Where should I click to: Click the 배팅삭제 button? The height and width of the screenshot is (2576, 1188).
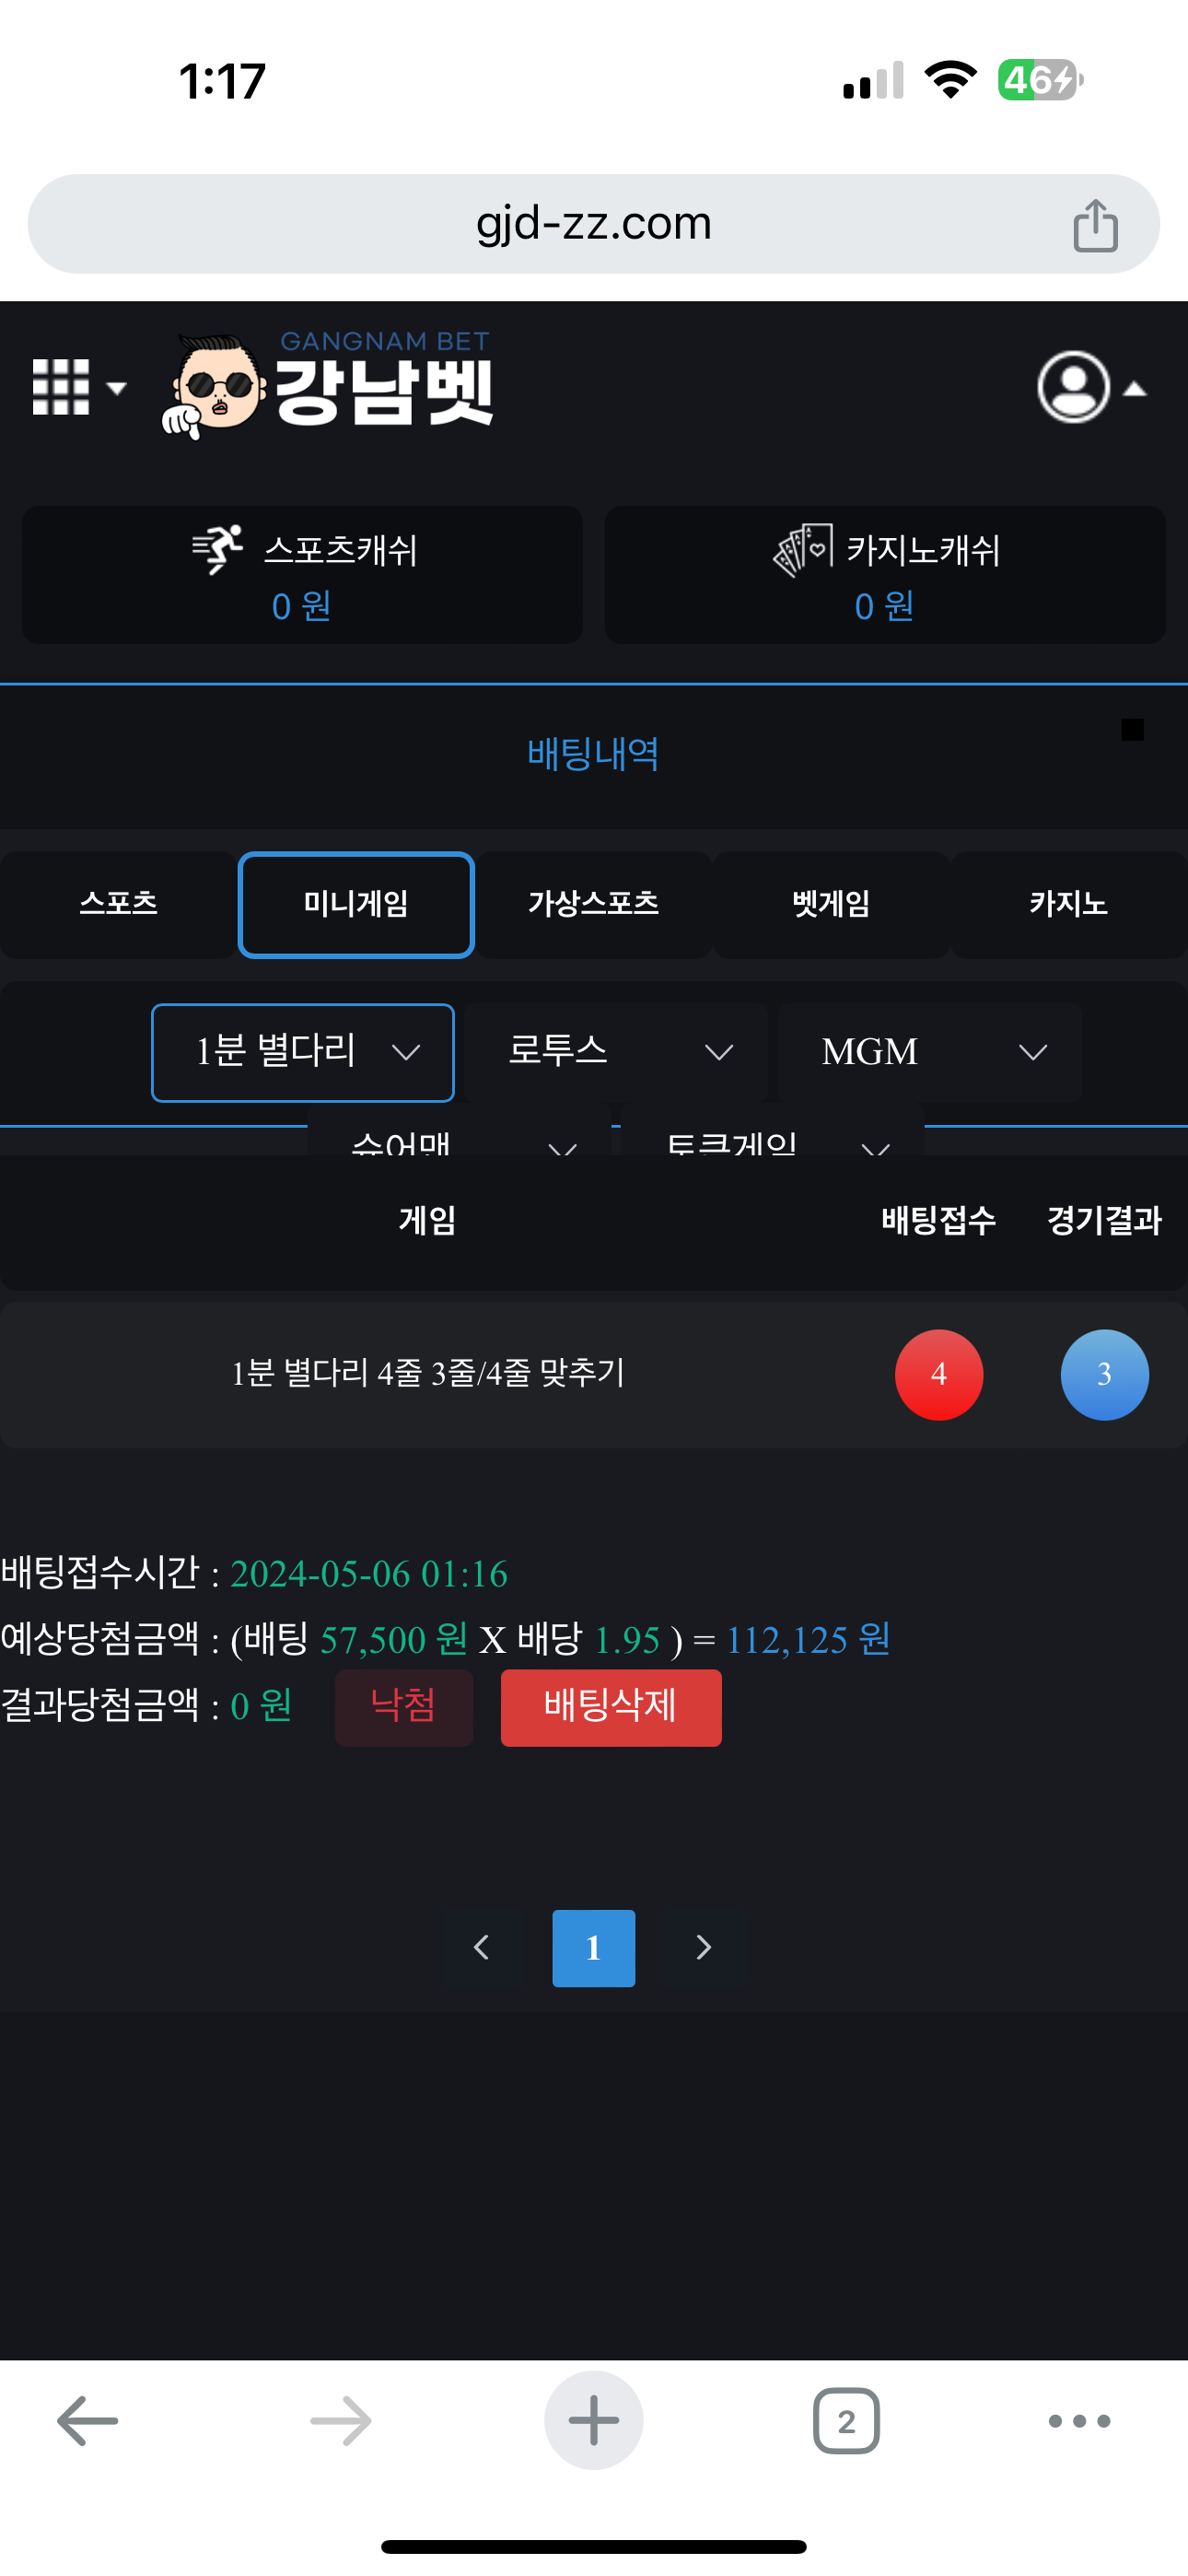(610, 1707)
